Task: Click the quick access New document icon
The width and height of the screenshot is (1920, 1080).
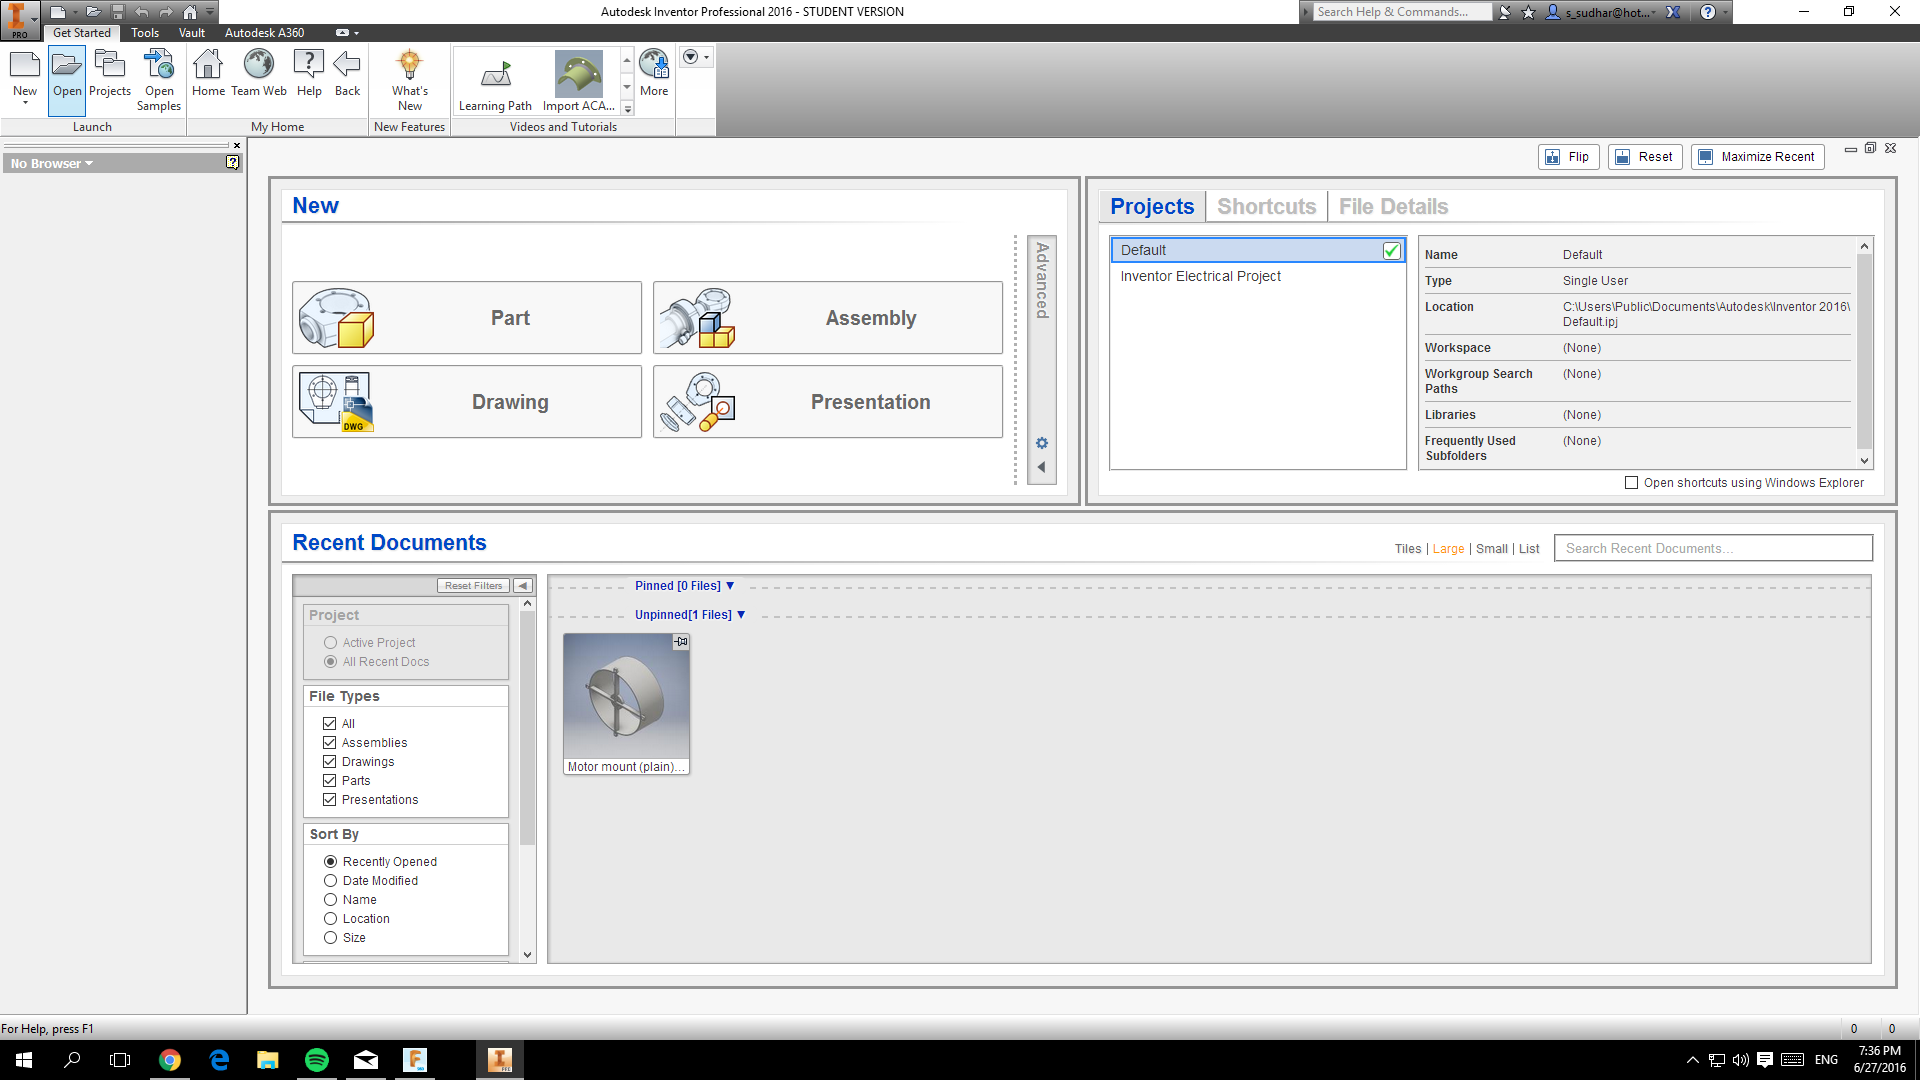Action: tap(58, 12)
